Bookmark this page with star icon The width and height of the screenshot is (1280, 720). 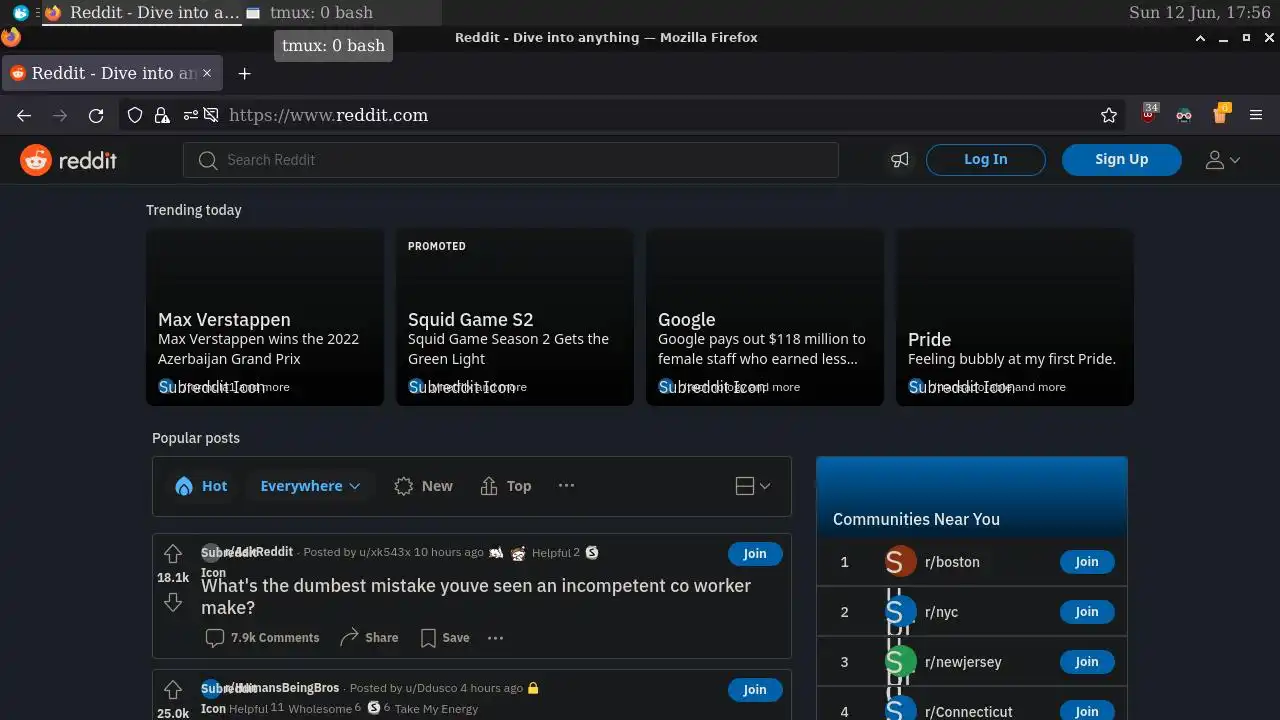[1109, 116]
